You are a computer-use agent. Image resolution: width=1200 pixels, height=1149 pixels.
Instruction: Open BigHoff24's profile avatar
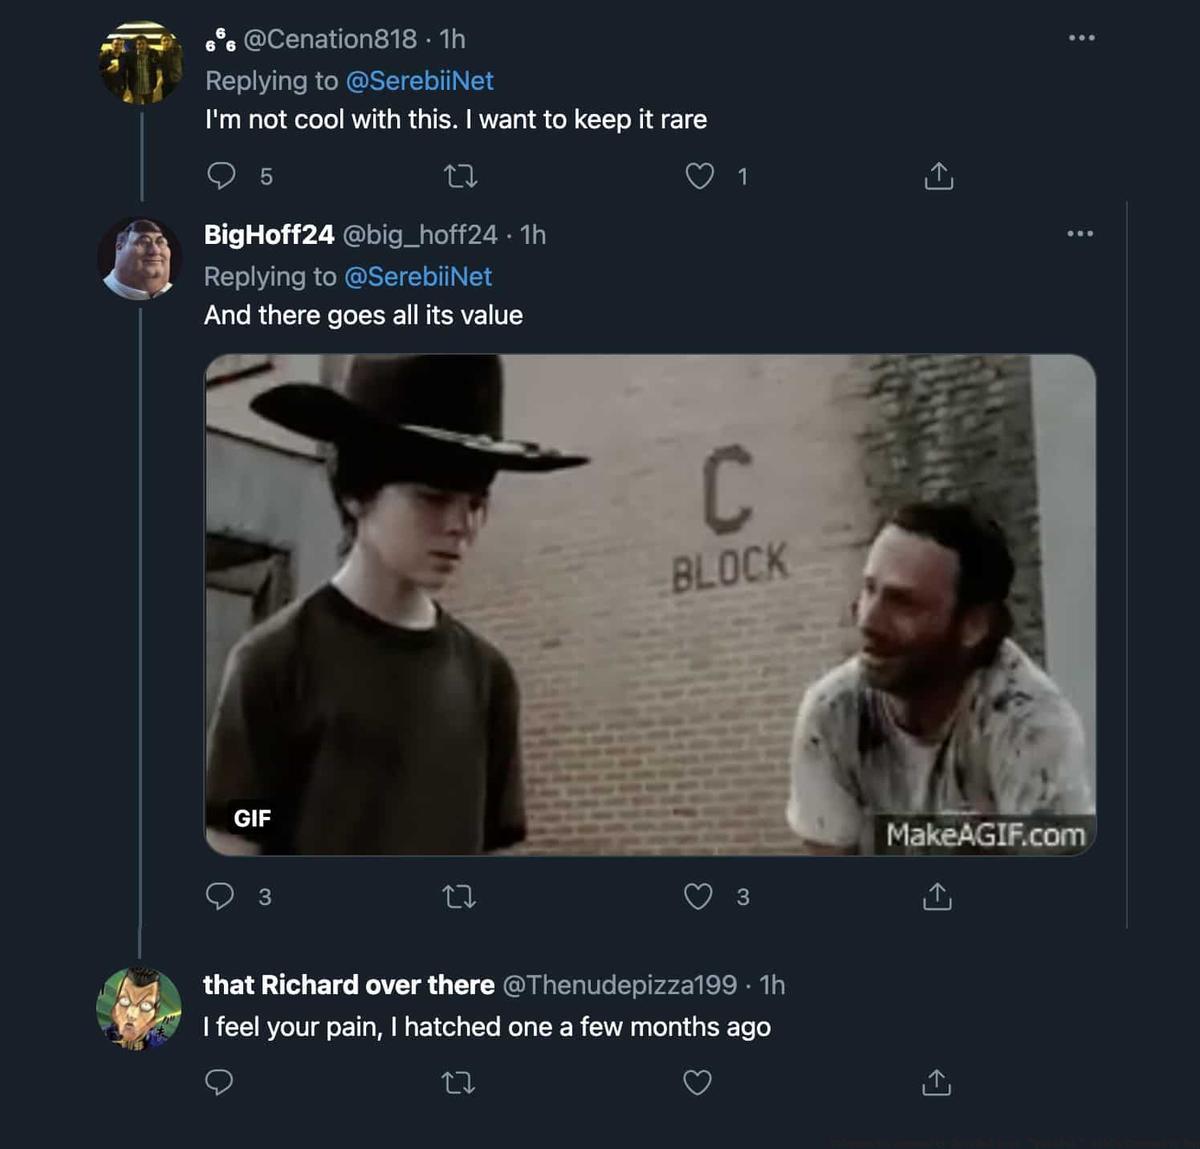[140, 259]
